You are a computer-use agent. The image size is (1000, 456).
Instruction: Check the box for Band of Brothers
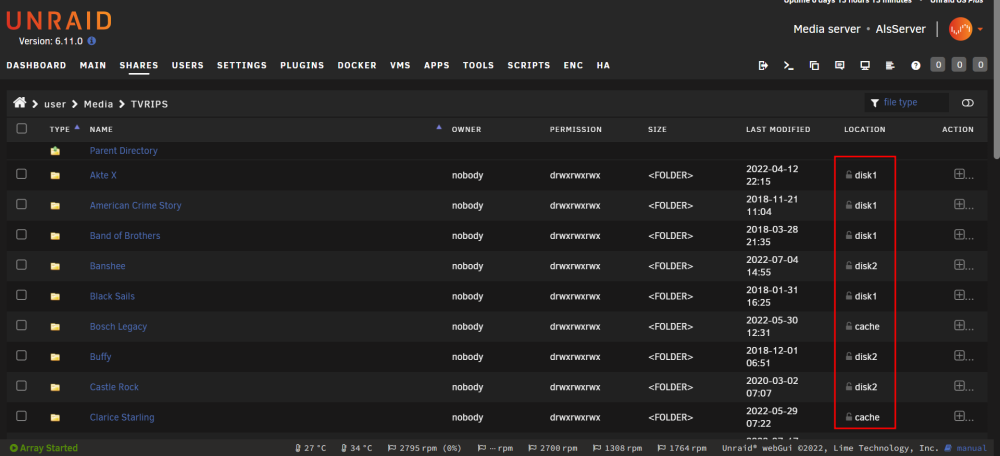[22, 234]
